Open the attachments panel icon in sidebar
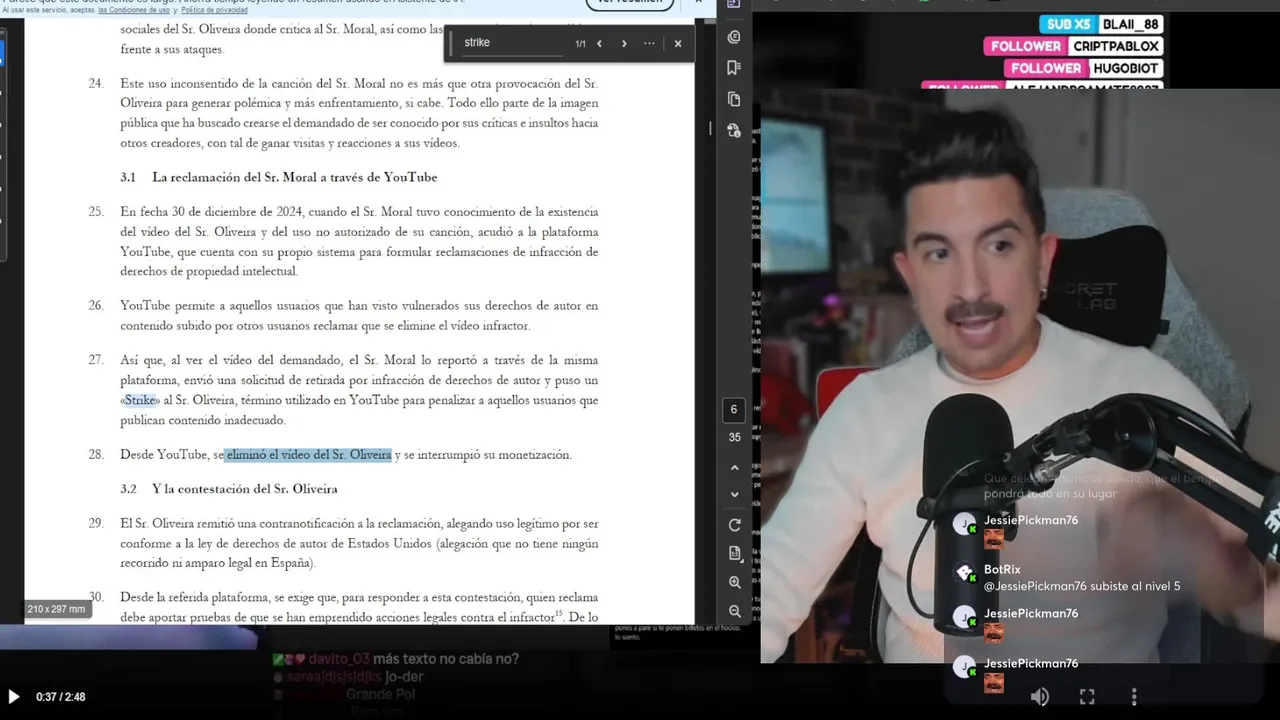Image resolution: width=1280 pixels, height=720 pixels. coord(734,130)
